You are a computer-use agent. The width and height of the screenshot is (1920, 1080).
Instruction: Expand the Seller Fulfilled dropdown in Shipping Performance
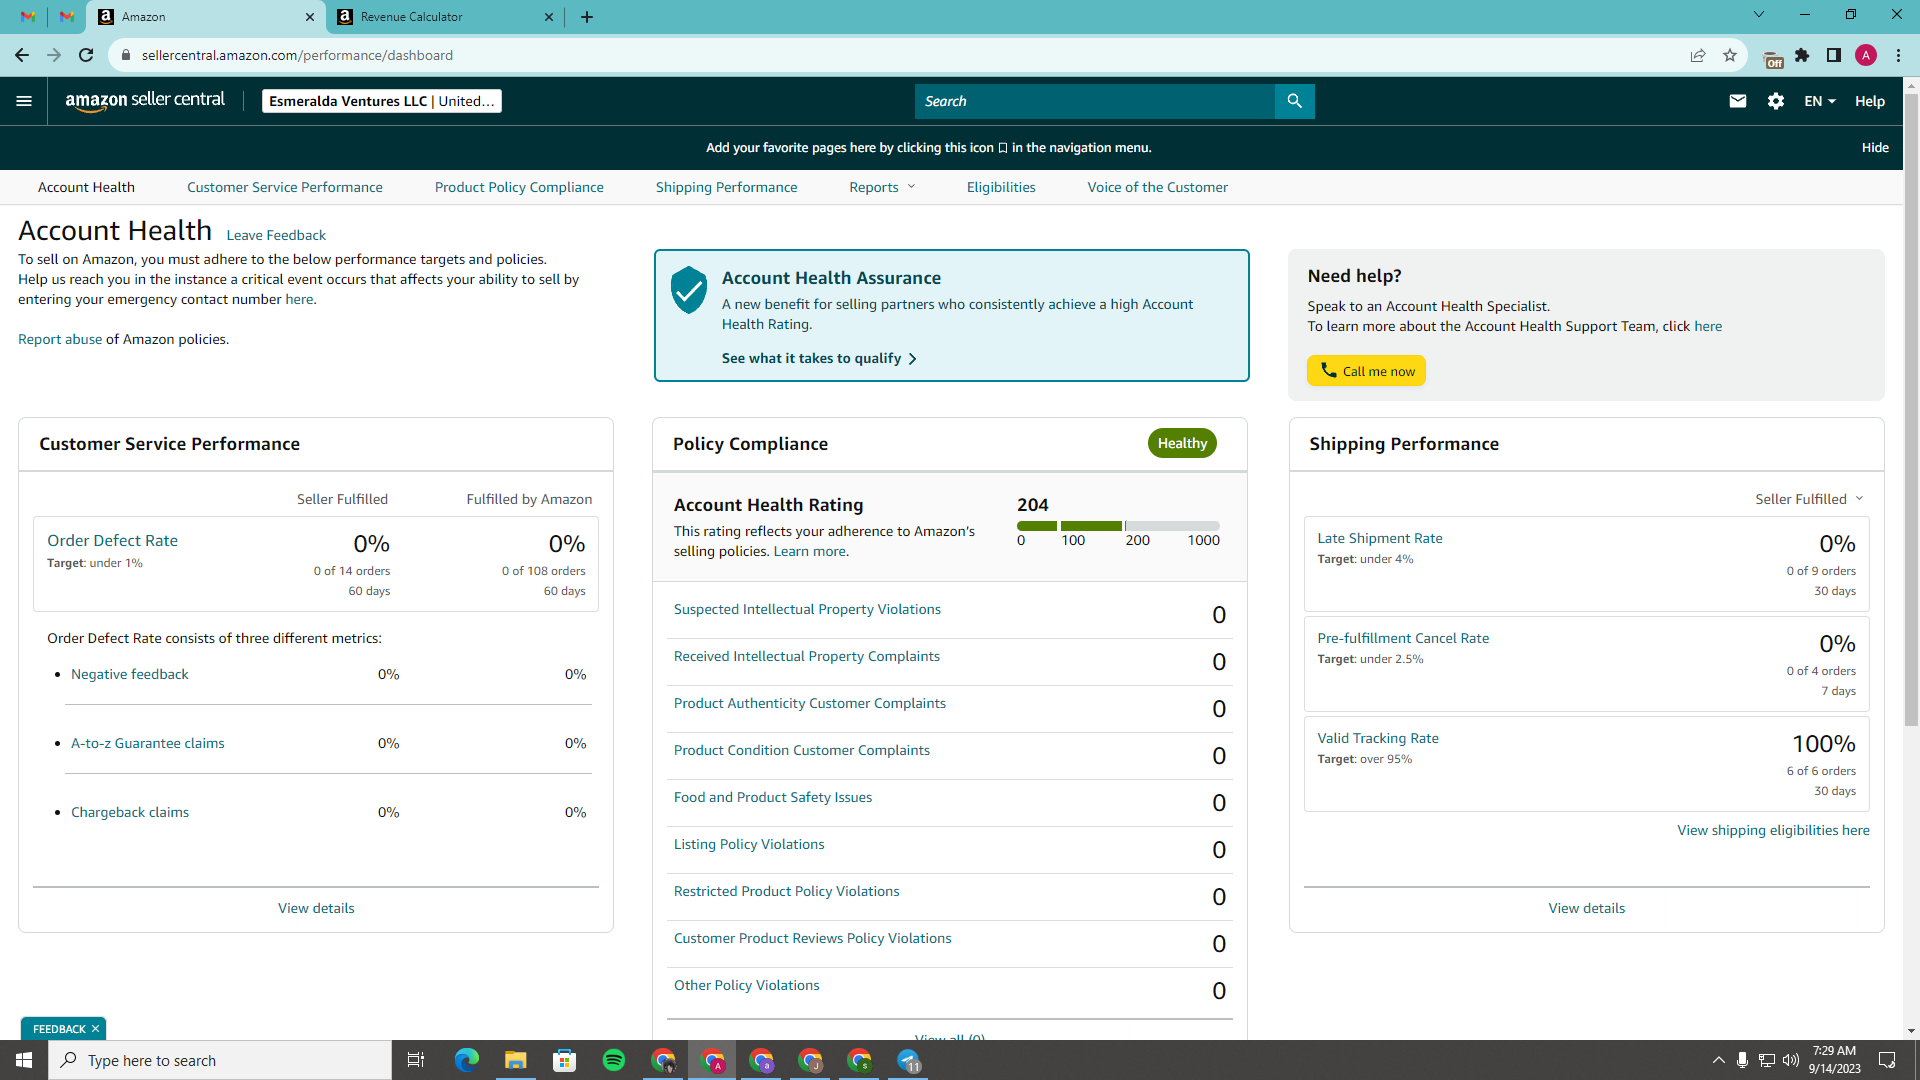click(1810, 499)
